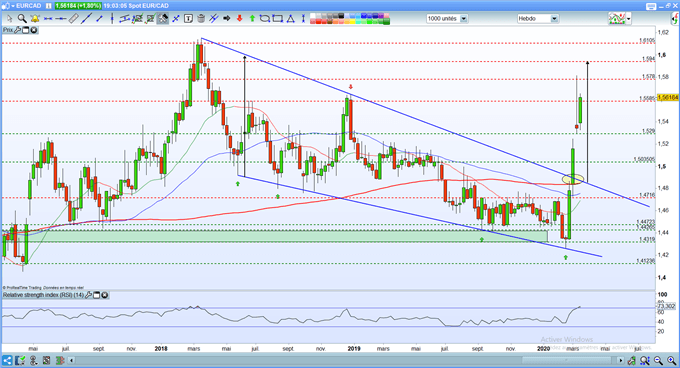Close the RSI indicator panel

point(105,295)
